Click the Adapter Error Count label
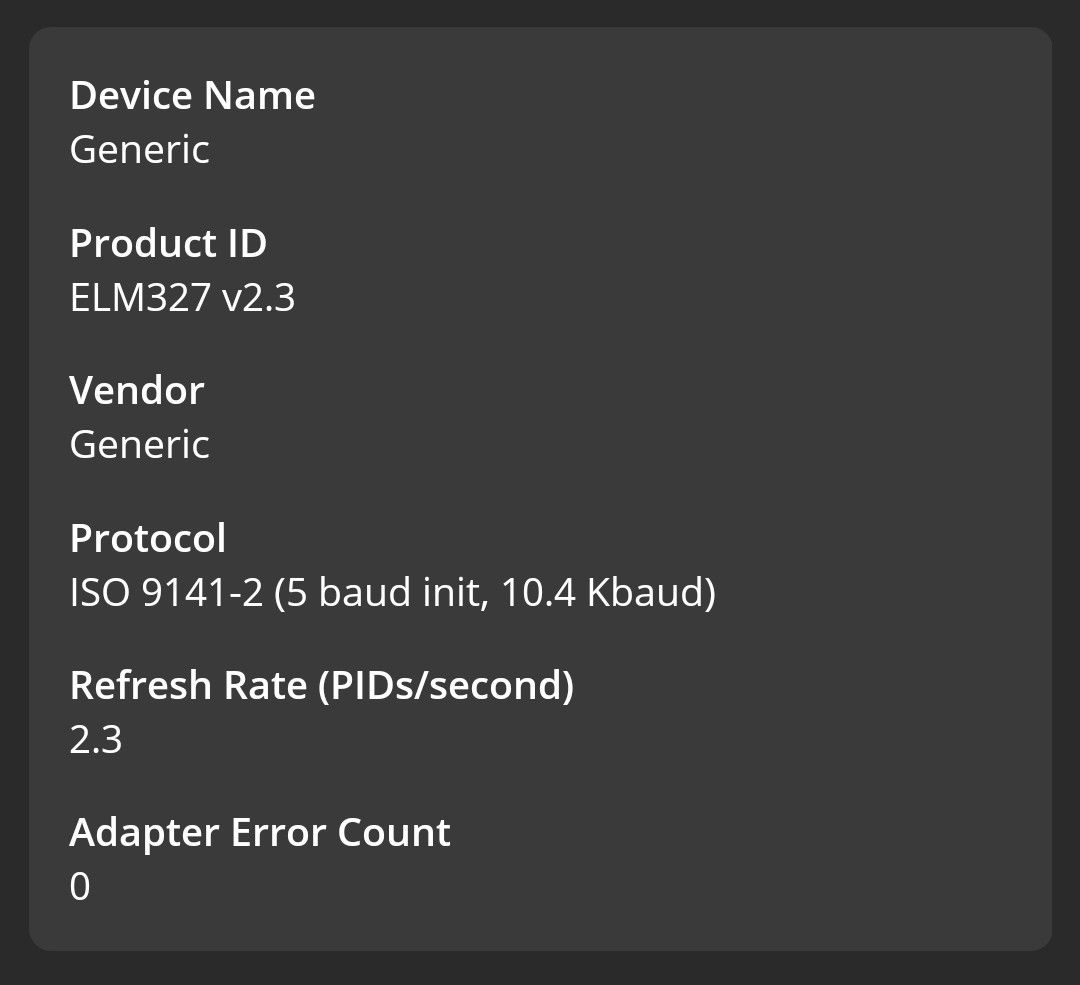This screenshot has width=1080, height=985. point(260,831)
